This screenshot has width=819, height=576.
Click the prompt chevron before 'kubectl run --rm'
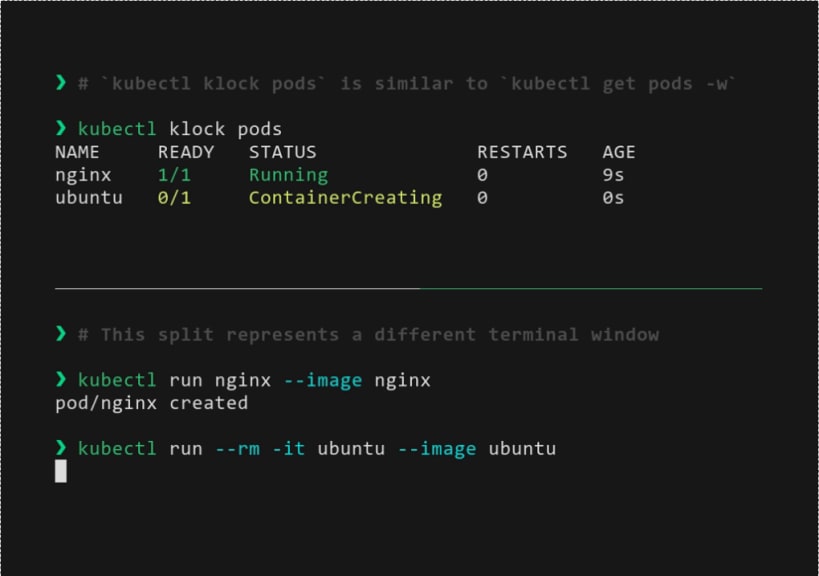[x=61, y=449]
